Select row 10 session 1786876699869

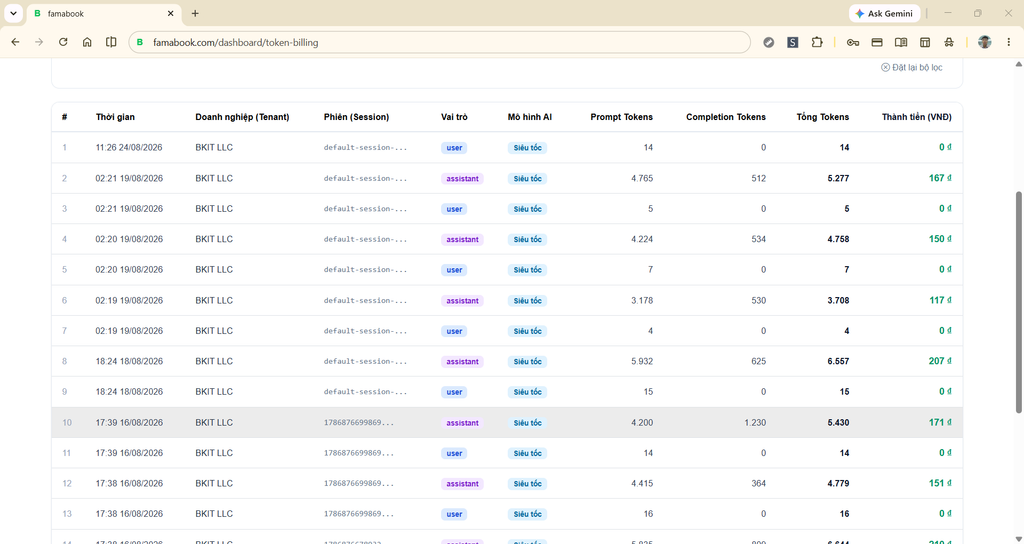click(507, 423)
